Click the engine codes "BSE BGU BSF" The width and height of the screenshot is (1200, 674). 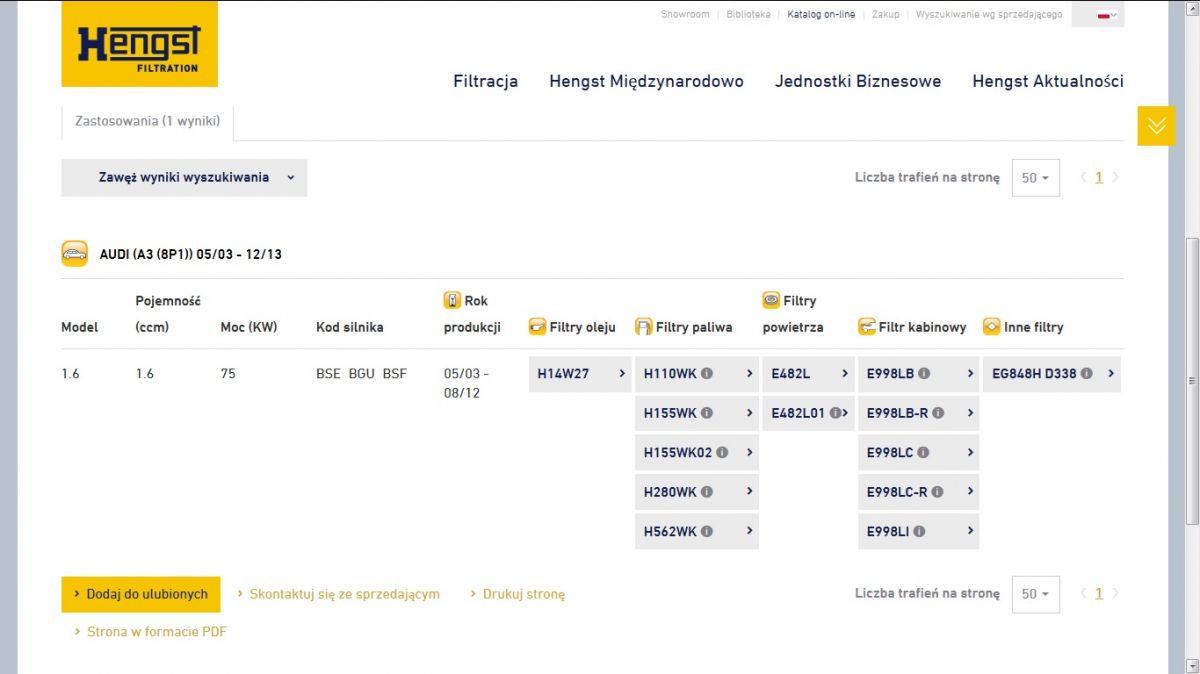[x=361, y=374]
